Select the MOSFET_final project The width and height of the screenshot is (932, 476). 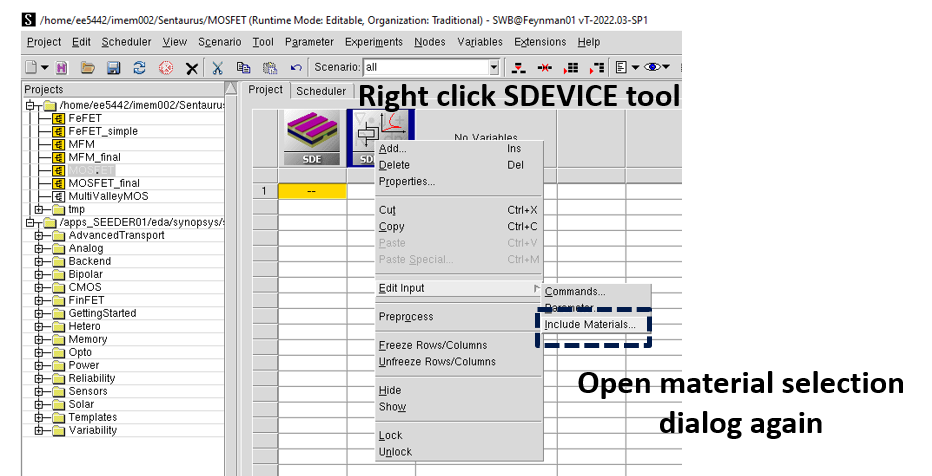[104, 183]
